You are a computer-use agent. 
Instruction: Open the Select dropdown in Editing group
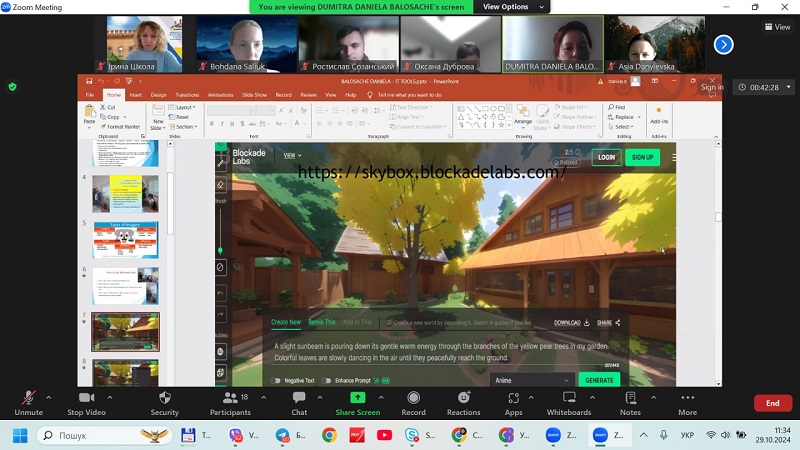pos(621,127)
